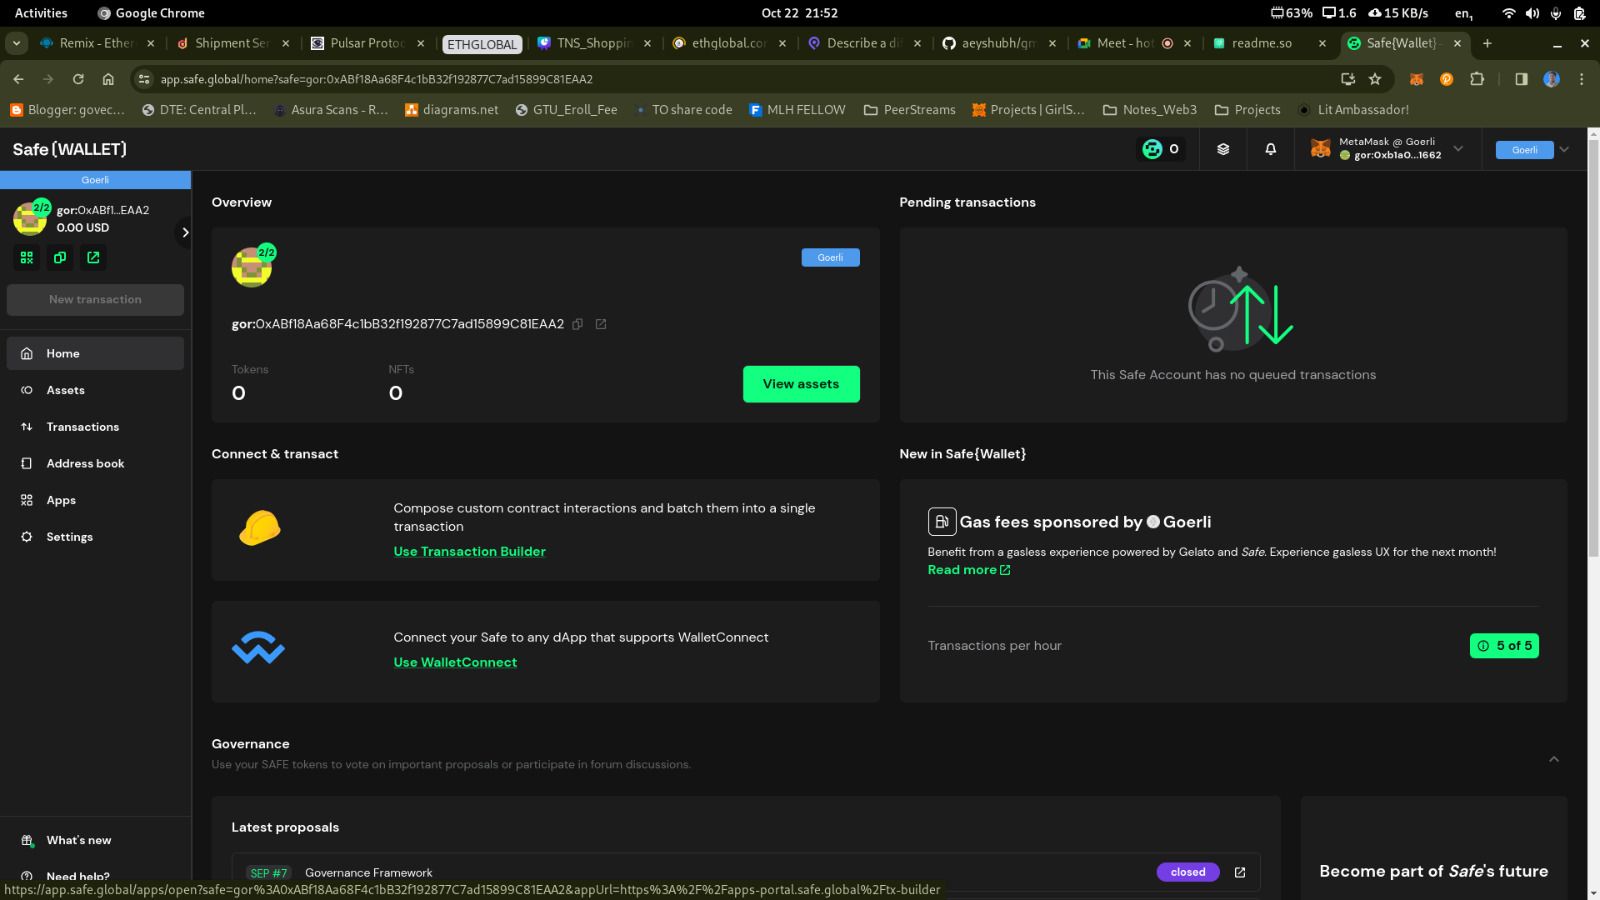Expand the Safe sidebar chevron arrow
The image size is (1600, 900).
[x=184, y=232]
